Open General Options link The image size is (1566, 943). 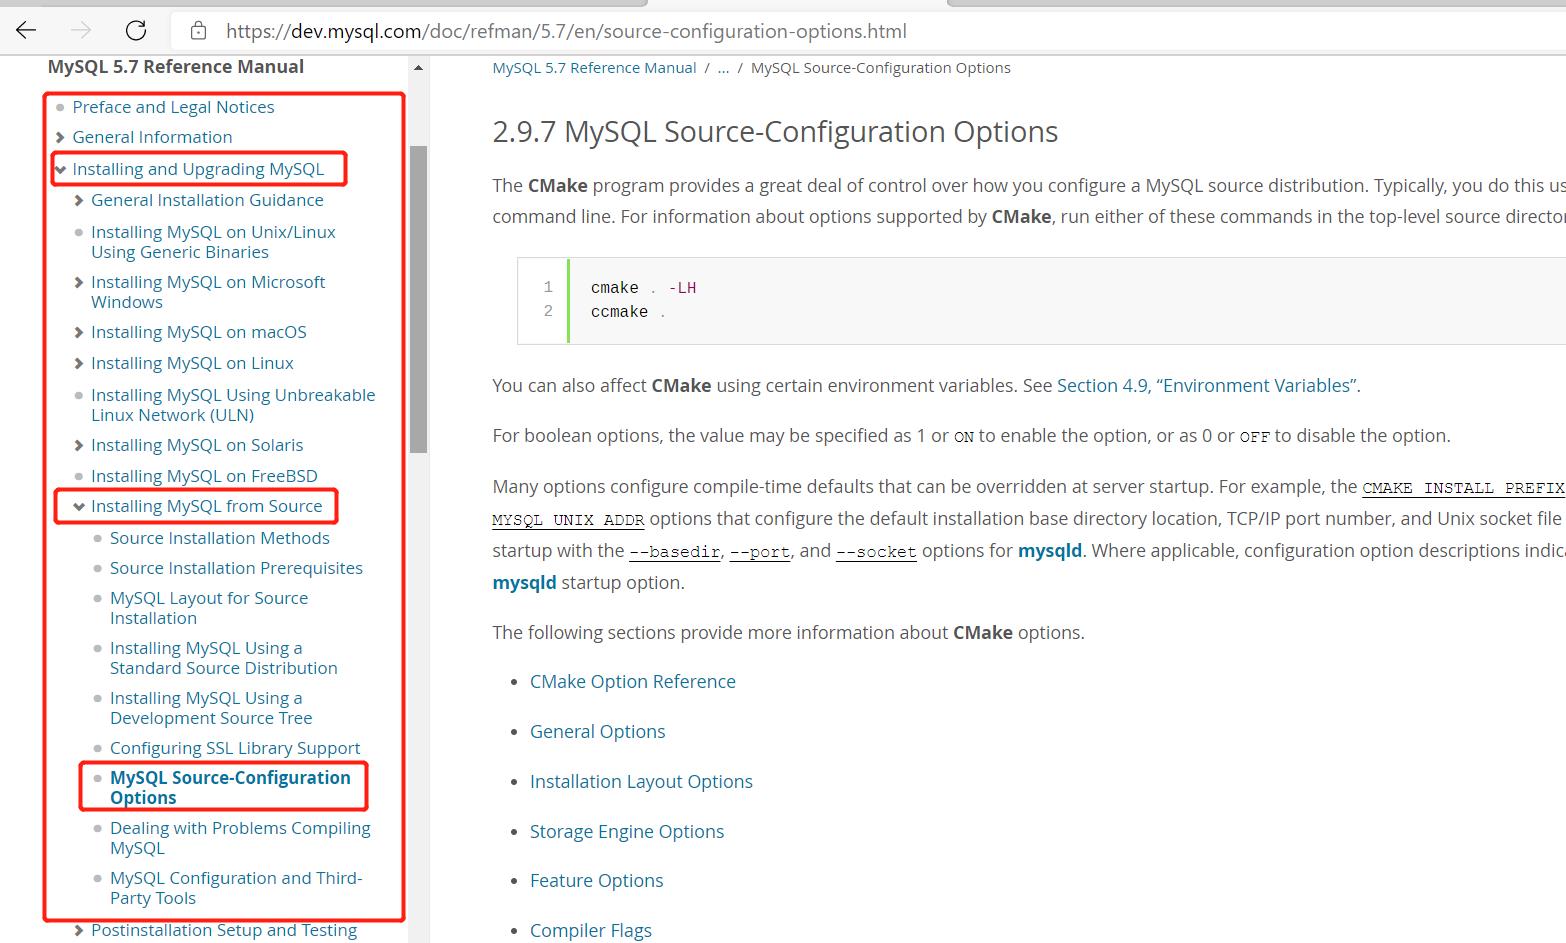(597, 732)
